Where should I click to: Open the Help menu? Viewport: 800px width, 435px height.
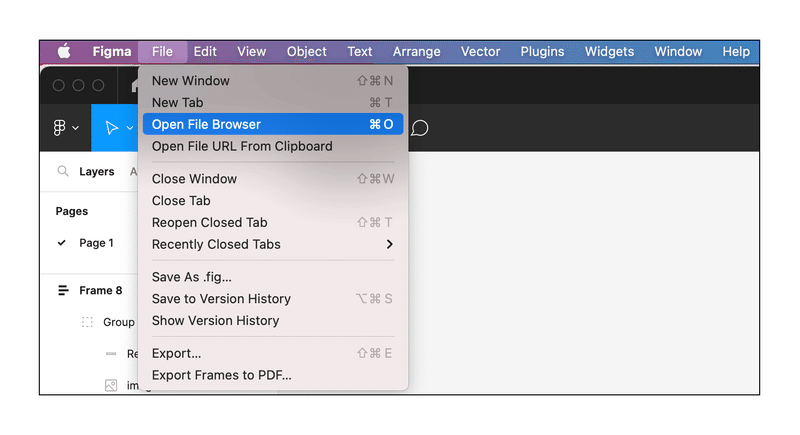[736, 52]
